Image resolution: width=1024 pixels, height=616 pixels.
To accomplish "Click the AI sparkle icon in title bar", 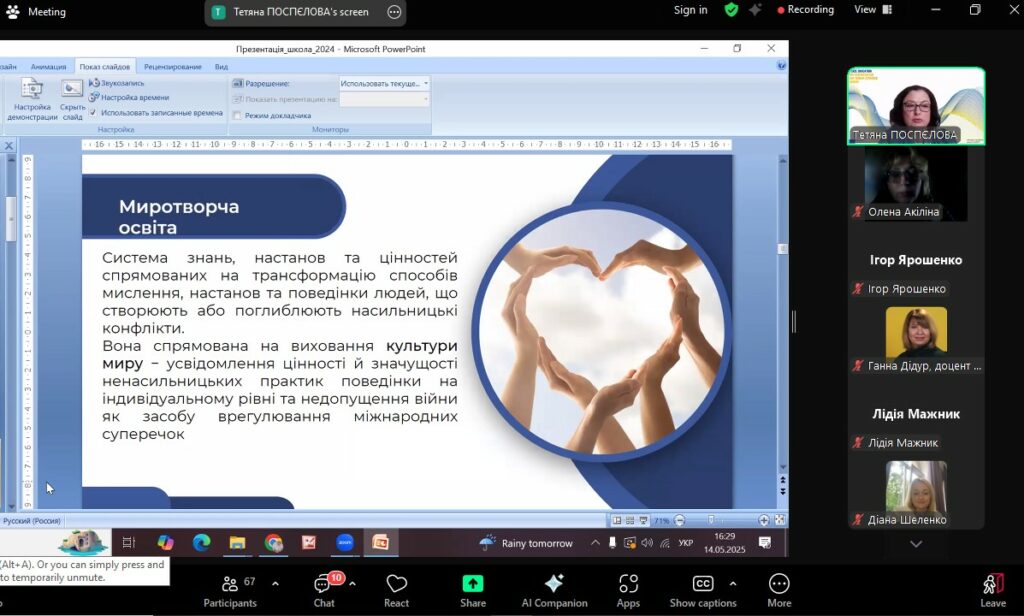I will click(x=755, y=10).
